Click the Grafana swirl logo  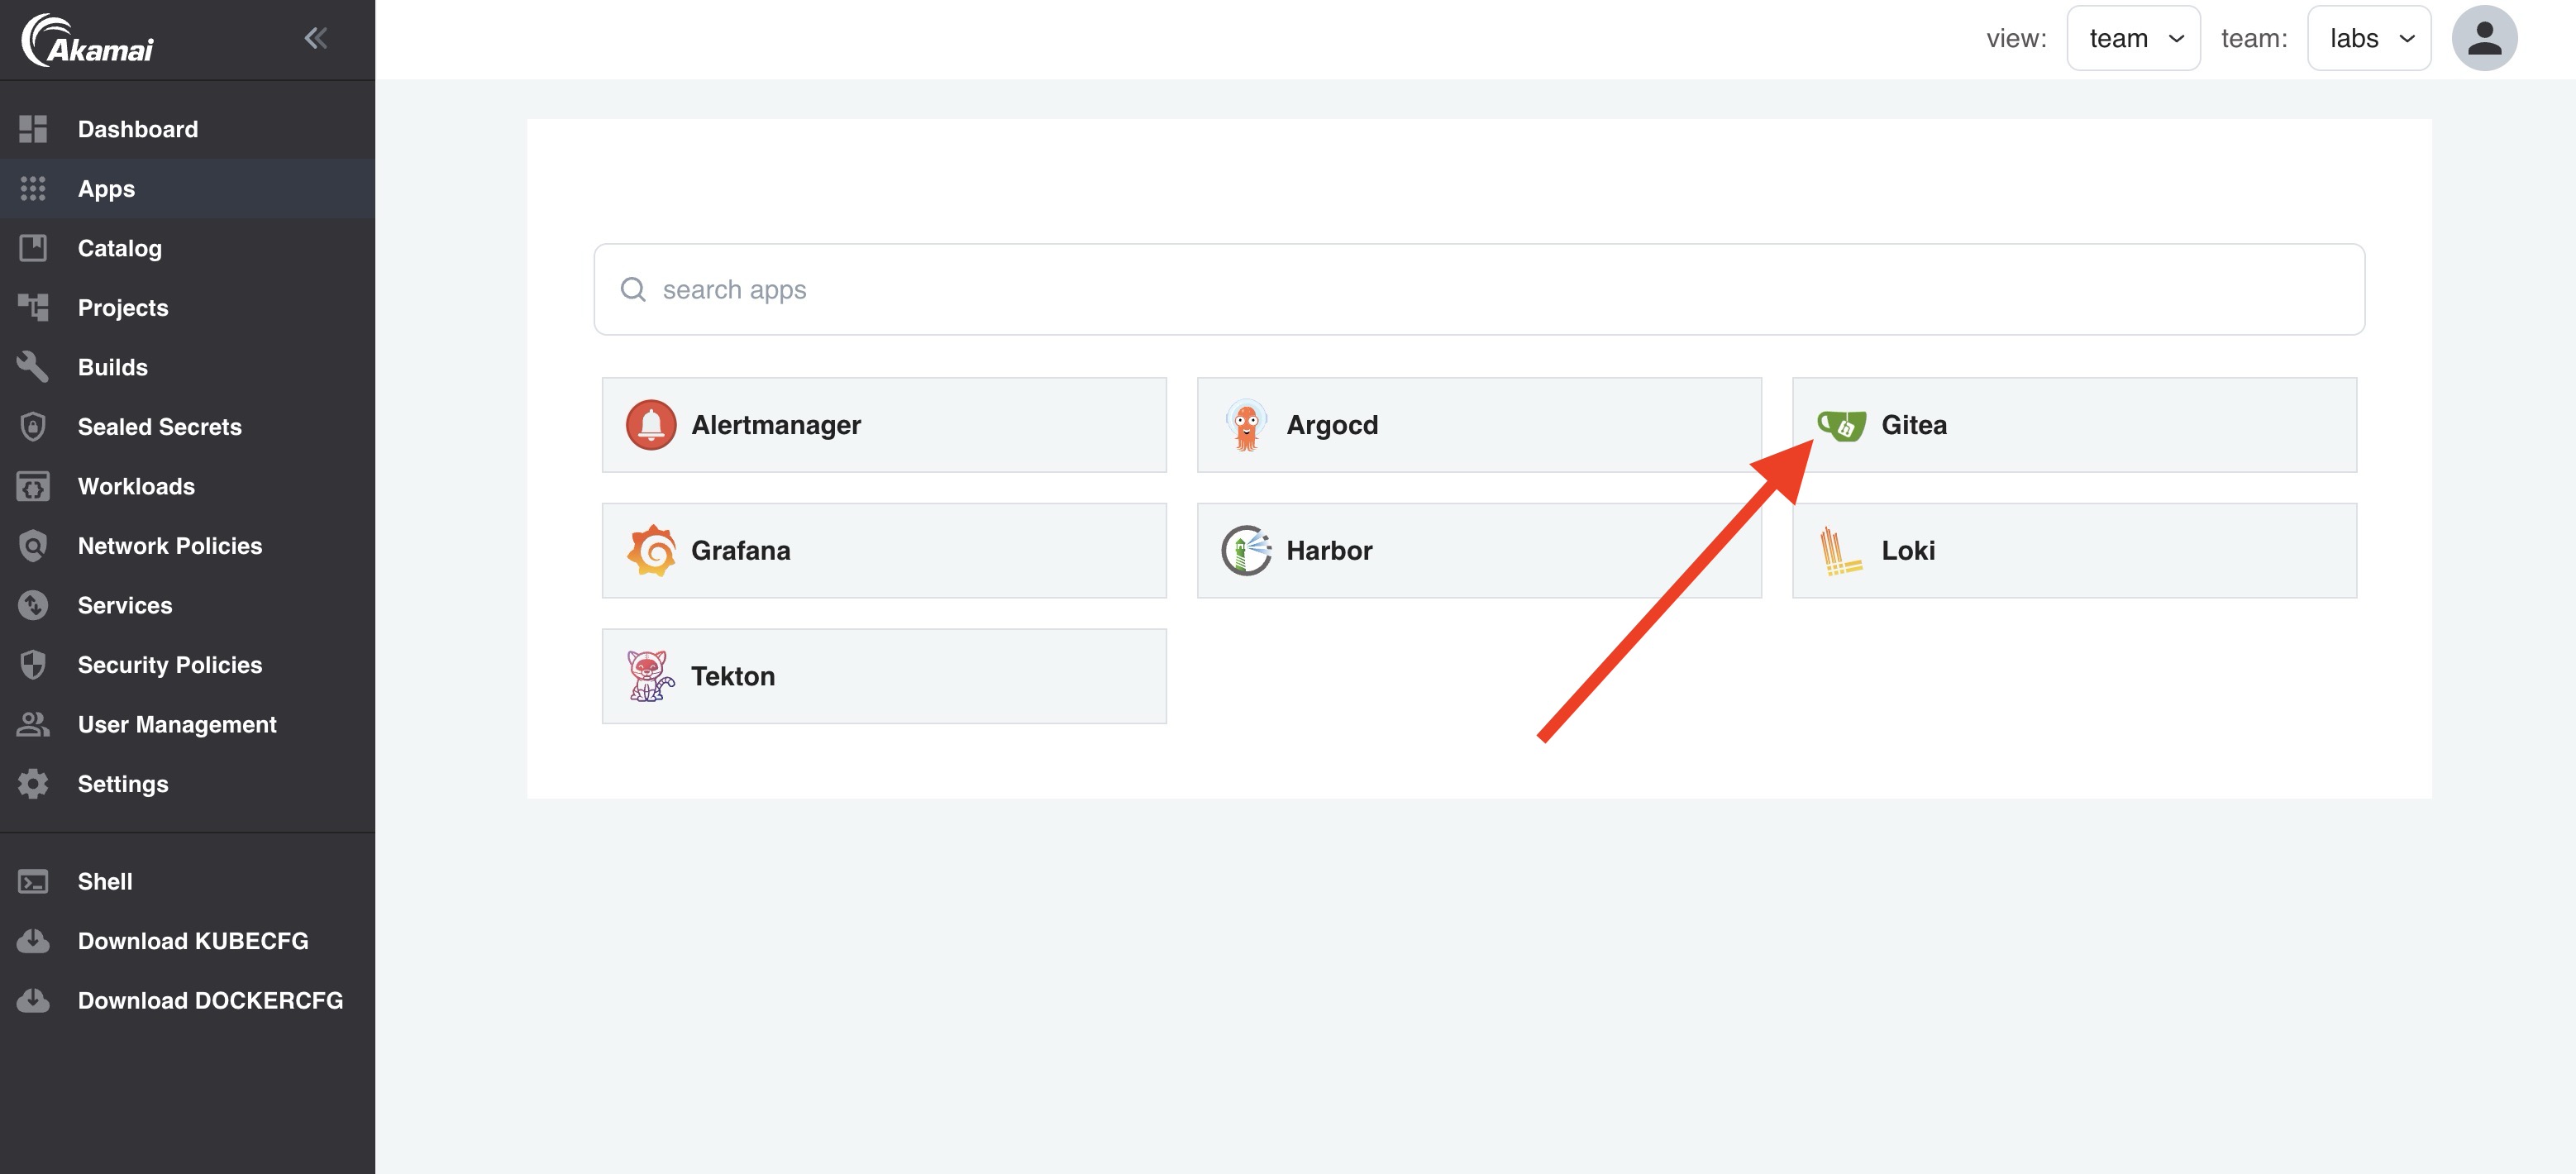(651, 550)
